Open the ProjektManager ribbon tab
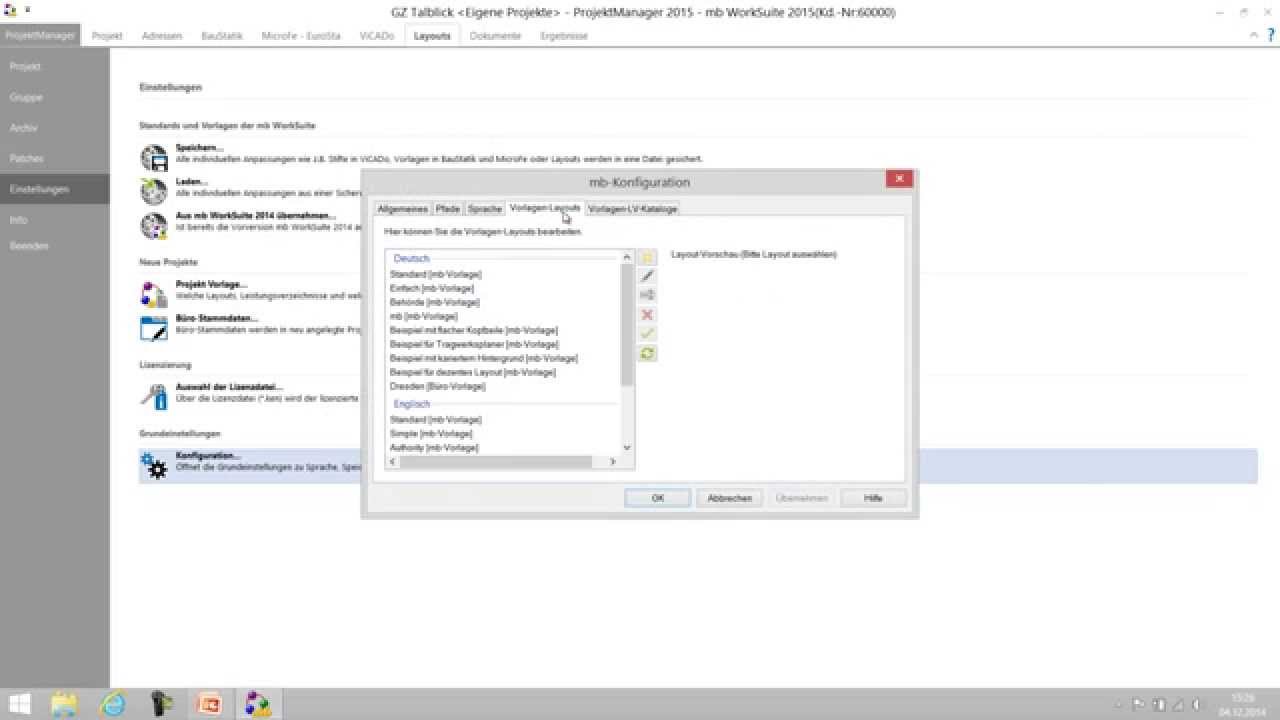 click(41, 35)
